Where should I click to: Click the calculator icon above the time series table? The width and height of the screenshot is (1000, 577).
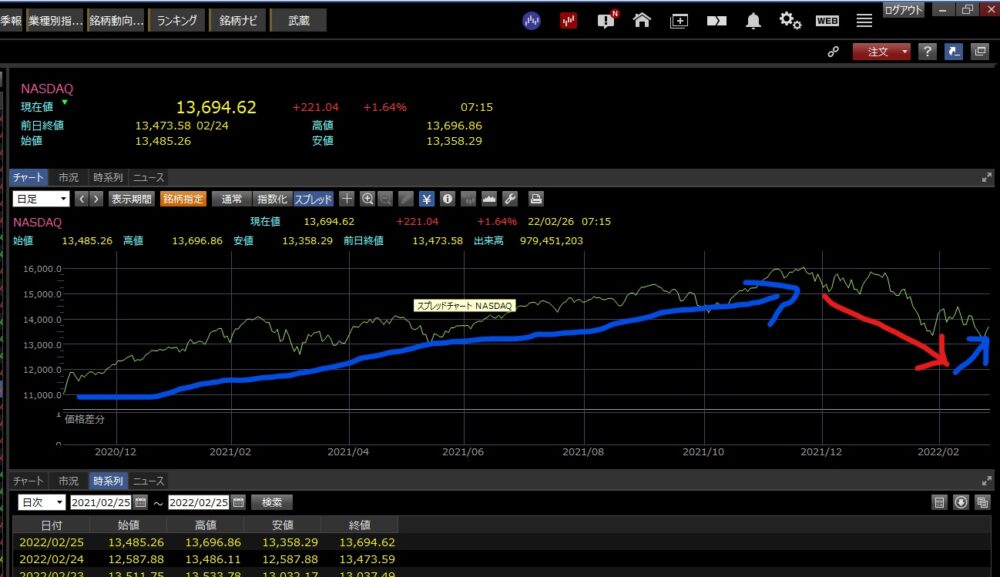click(939, 502)
